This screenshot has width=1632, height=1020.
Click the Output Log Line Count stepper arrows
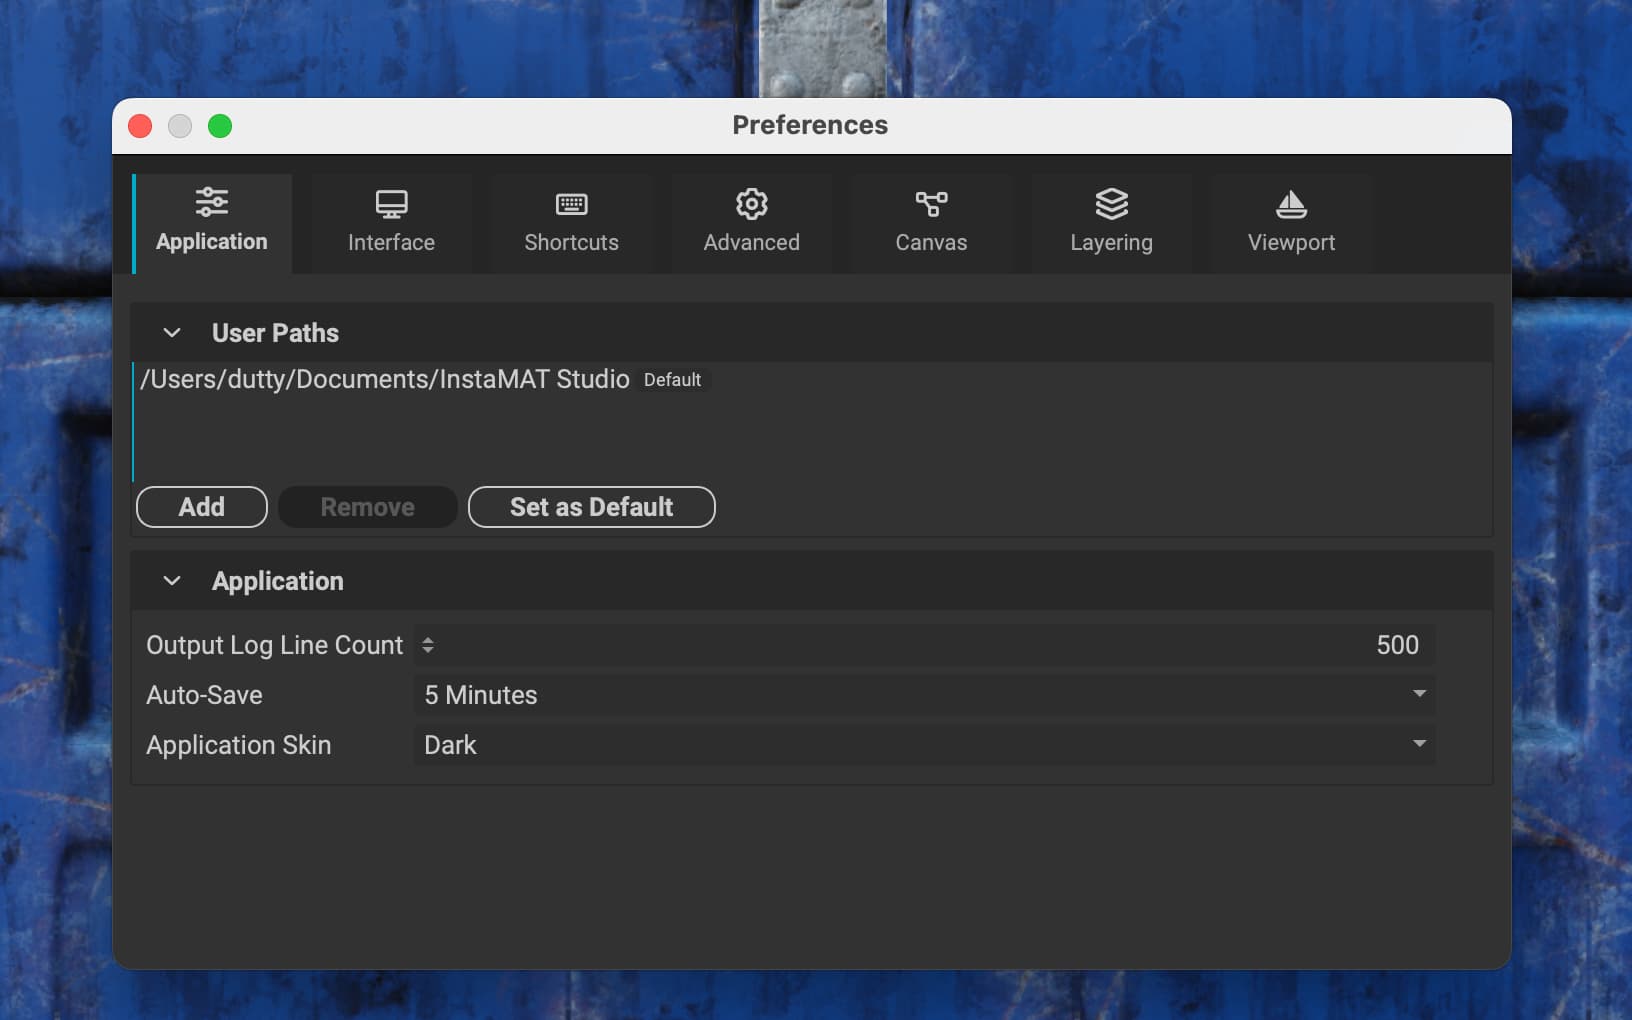tap(428, 645)
